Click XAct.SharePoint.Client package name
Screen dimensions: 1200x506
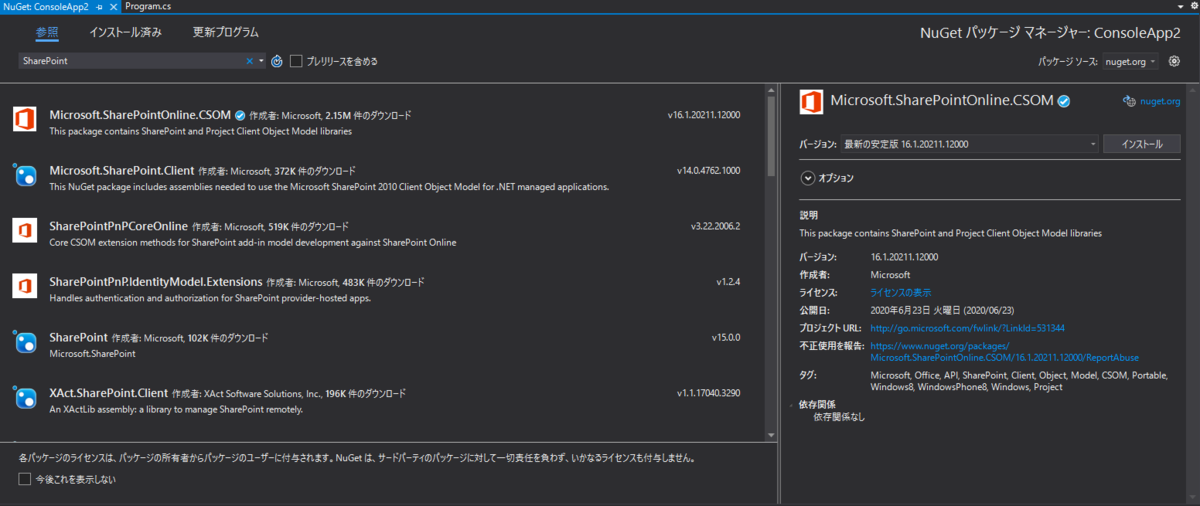107,393
